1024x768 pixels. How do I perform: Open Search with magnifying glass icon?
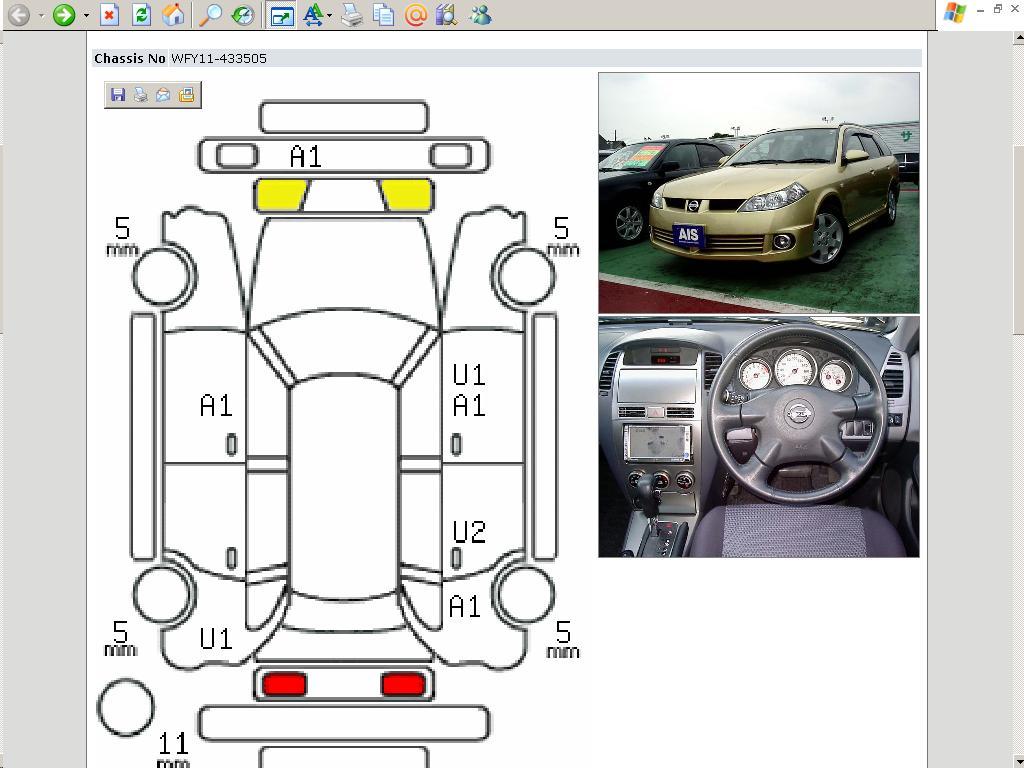210,14
